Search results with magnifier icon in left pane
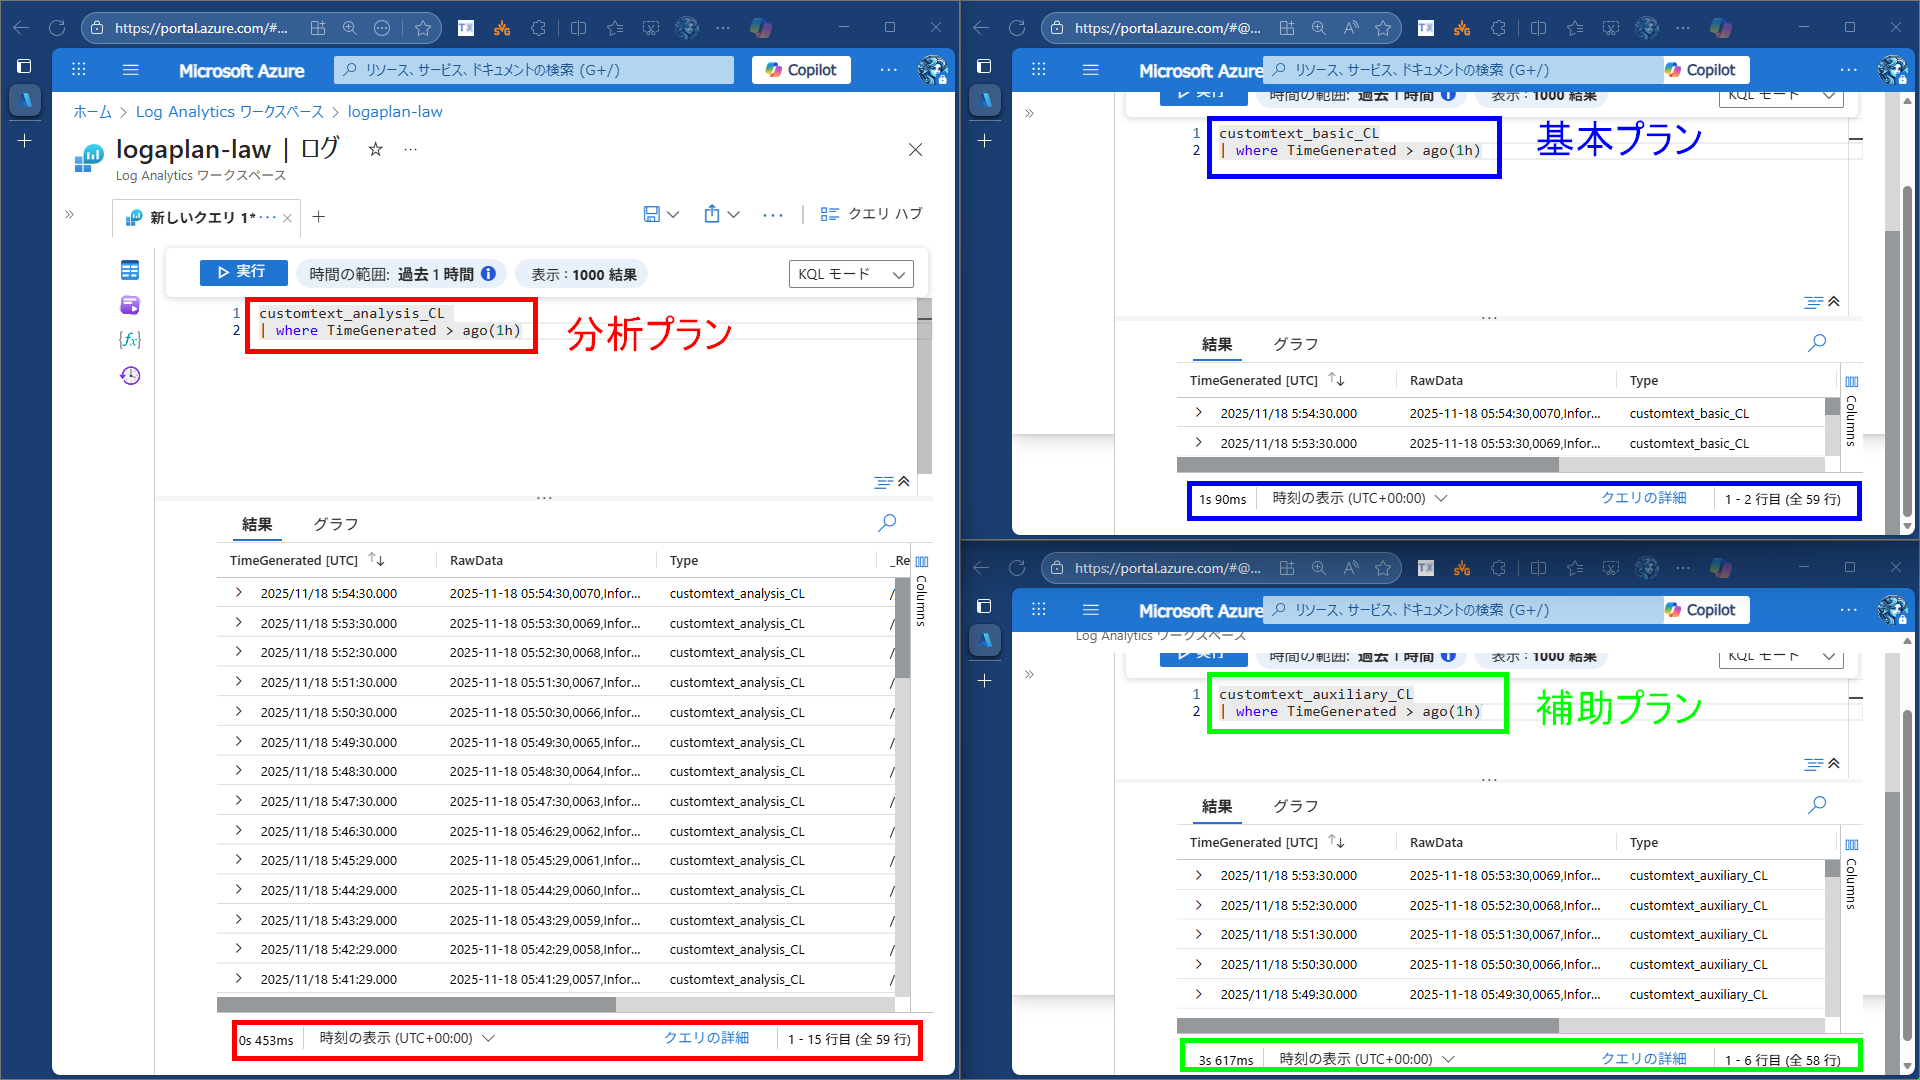The width and height of the screenshot is (1920, 1080). (887, 522)
